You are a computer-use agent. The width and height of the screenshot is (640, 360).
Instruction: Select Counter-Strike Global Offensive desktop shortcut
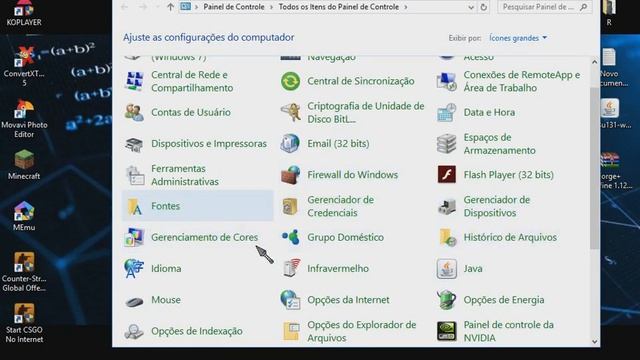click(x=24, y=272)
